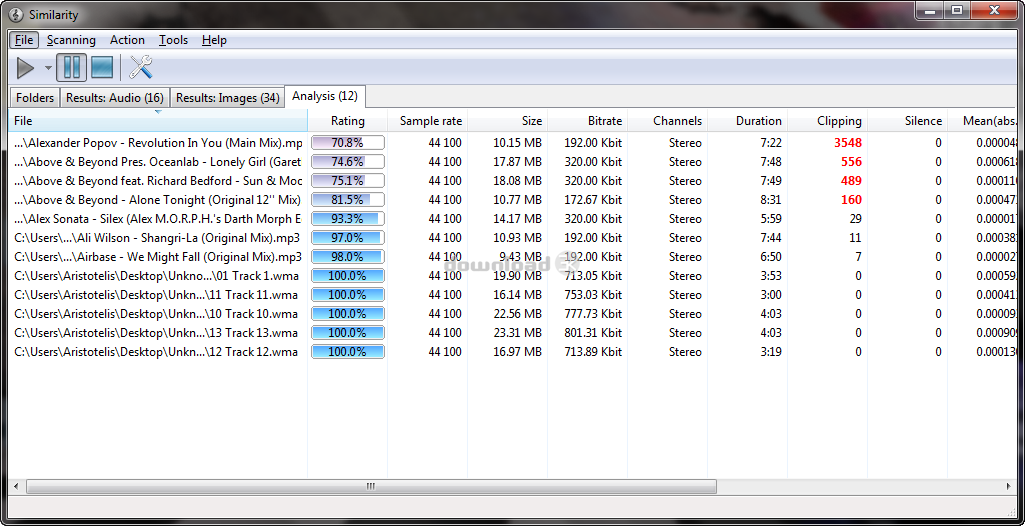Select the Airbase - We Might Fall row

(513, 257)
